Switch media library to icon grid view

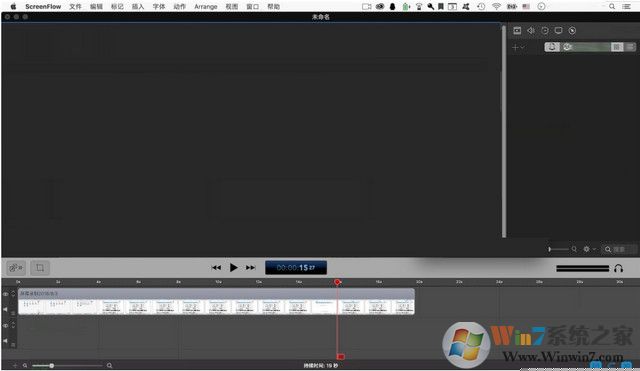[x=617, y=47]
